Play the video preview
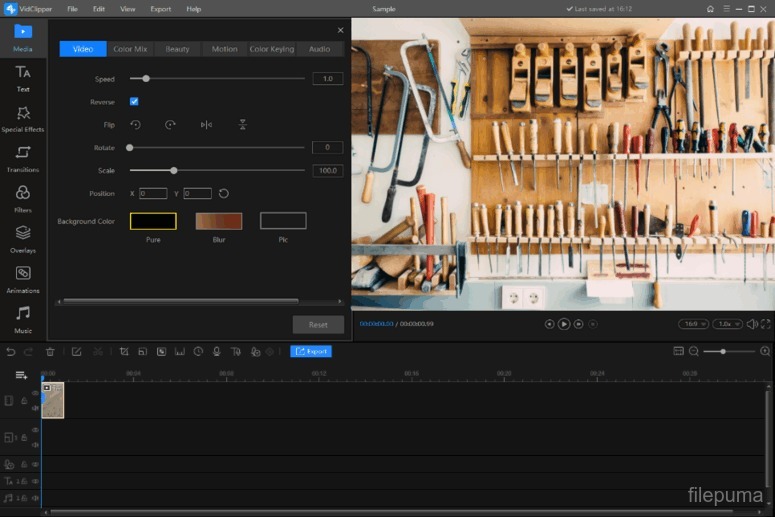 (564, 324)
